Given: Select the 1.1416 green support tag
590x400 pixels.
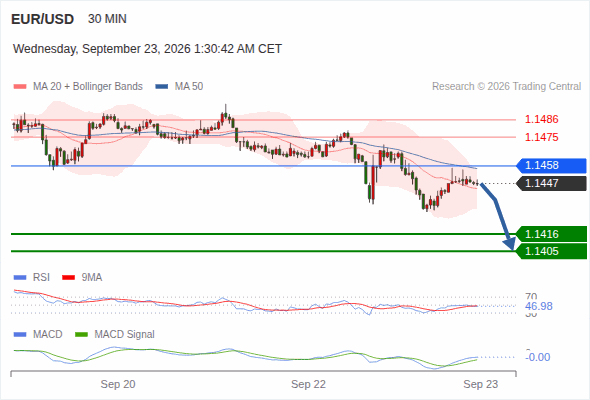Looking at the screenshot, I should point(551,234).
